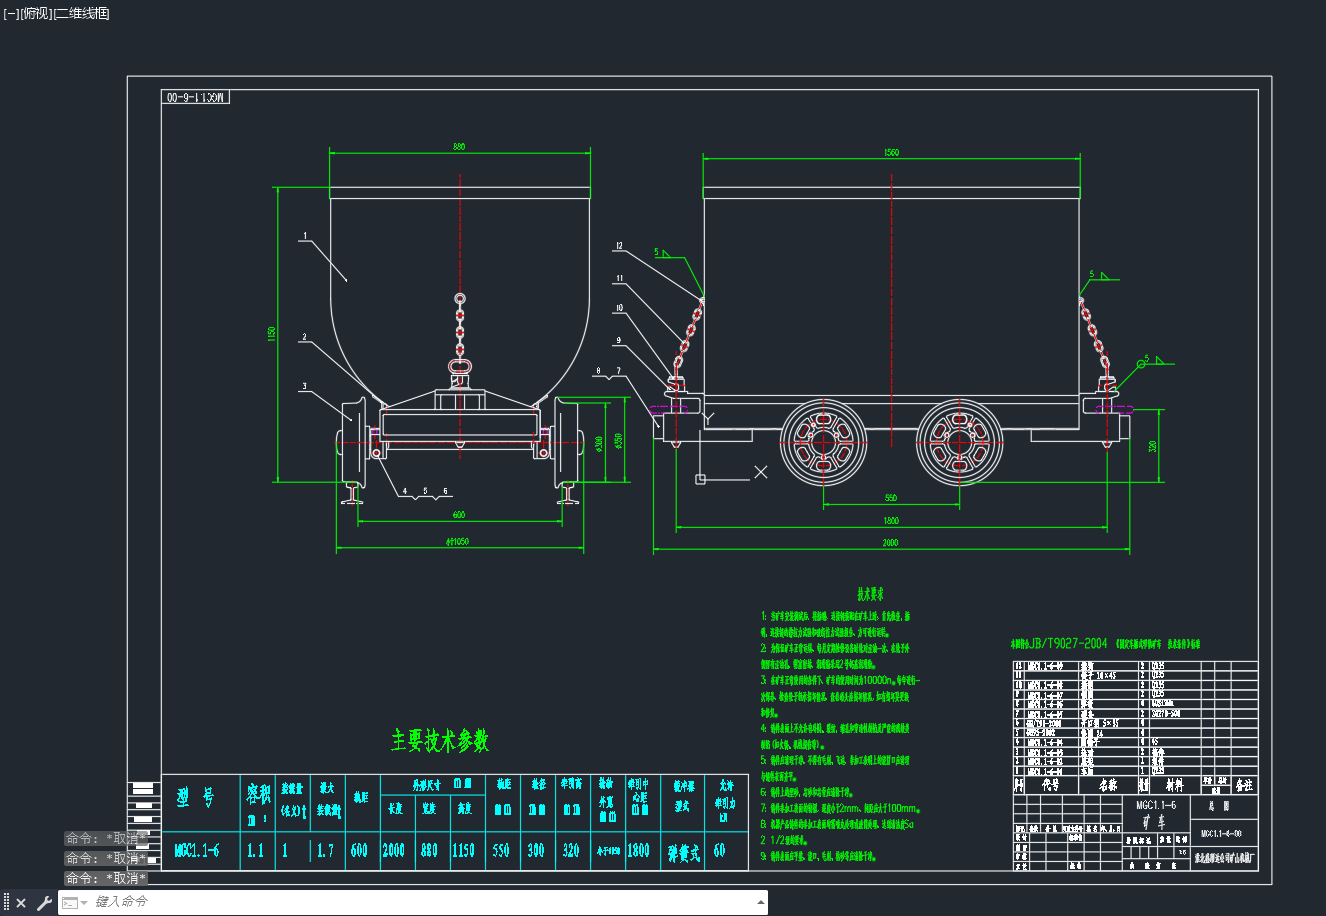Screen dimensions: 1326x916
Task: Select the mirrored drawing number box in the frame corner
Action: 196,97
